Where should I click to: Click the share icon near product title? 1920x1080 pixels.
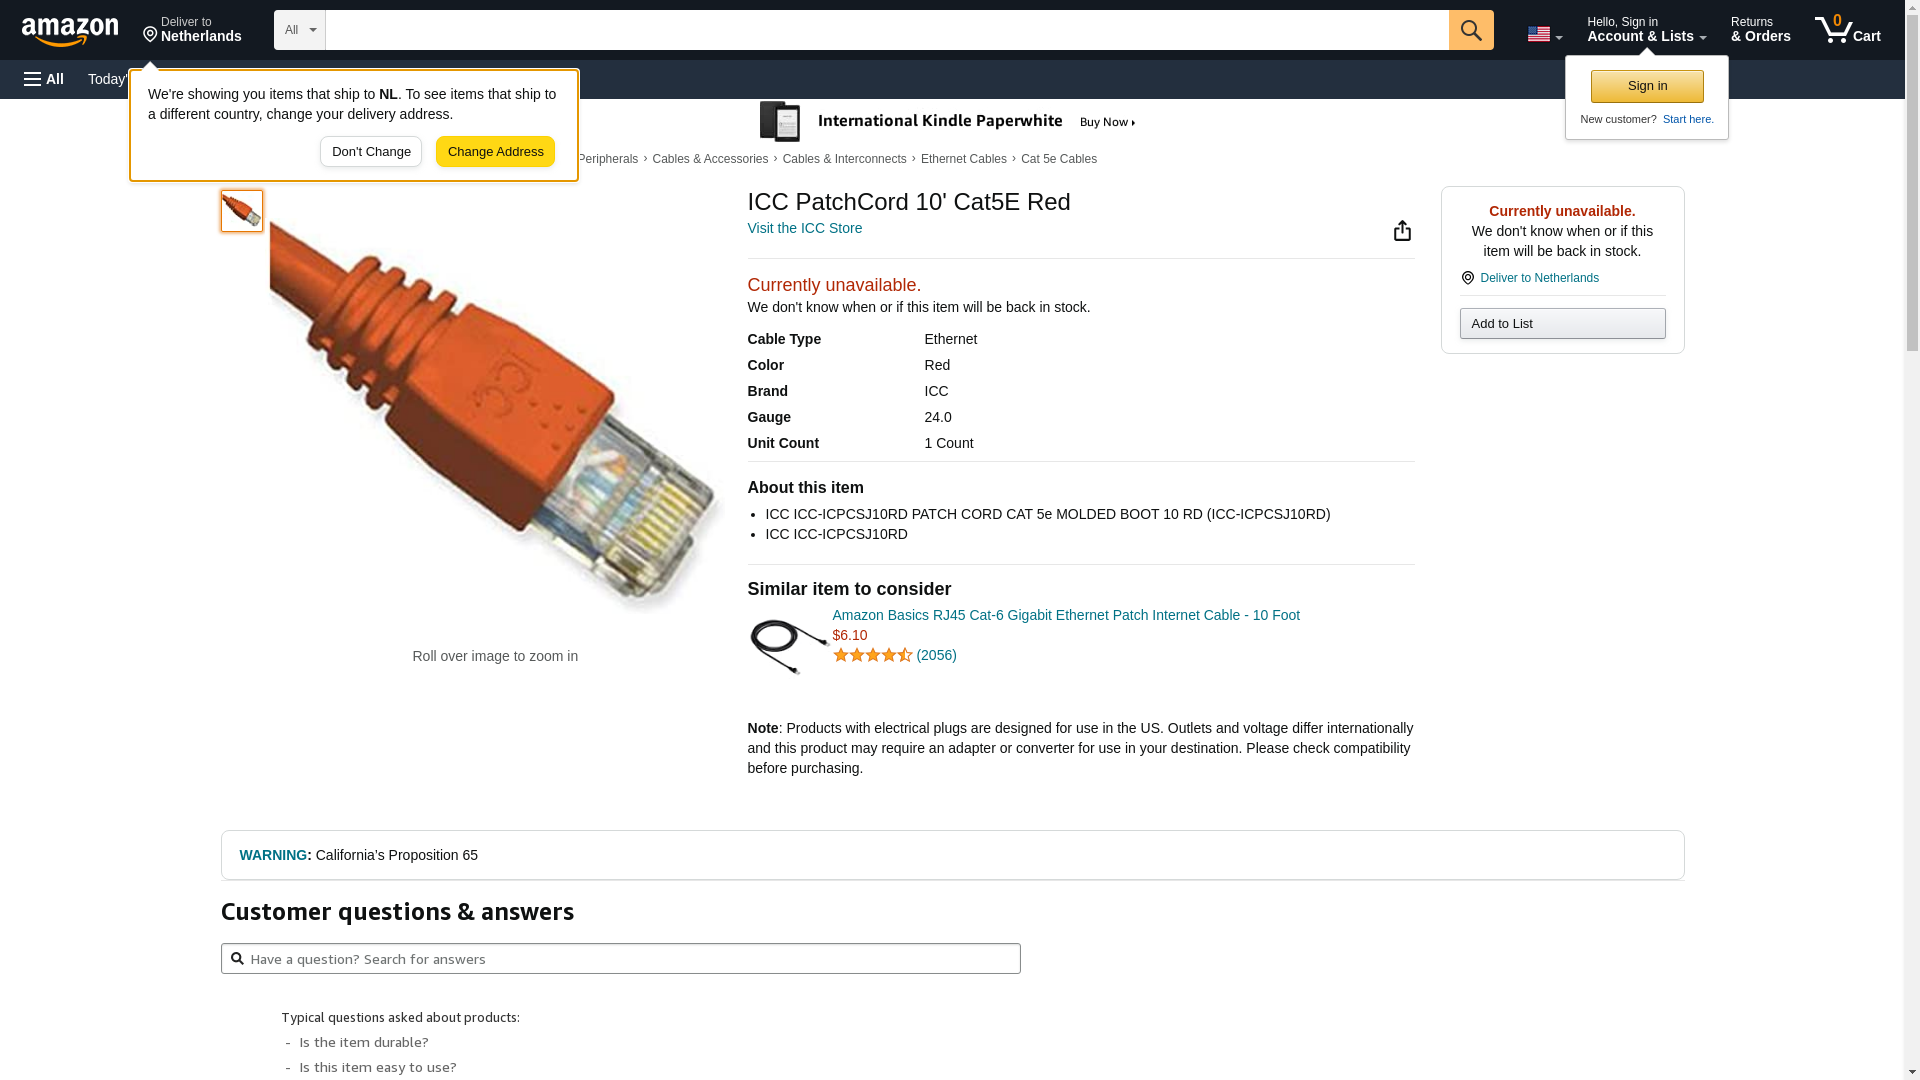(x=1402, y=231)
